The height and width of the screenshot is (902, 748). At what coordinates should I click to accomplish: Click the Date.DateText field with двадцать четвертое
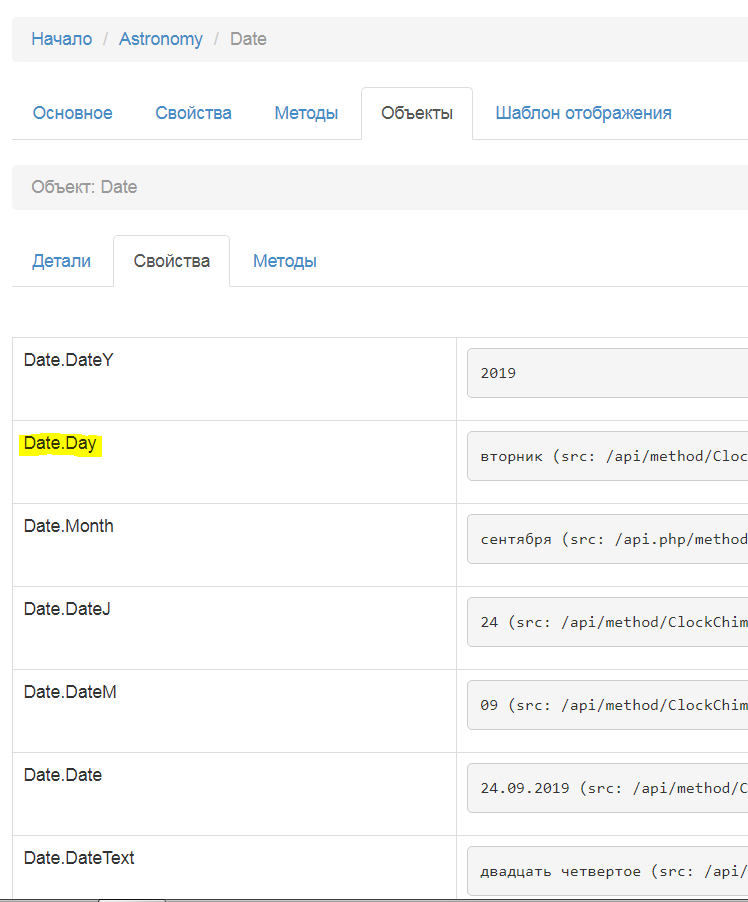607,871
